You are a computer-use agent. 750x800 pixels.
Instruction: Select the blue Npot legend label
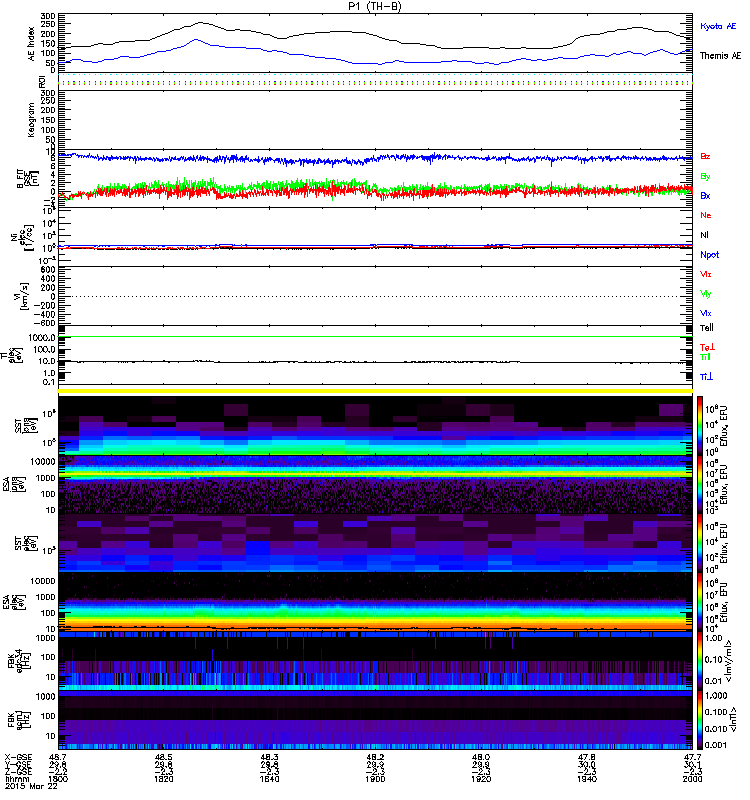click(709, 255)
